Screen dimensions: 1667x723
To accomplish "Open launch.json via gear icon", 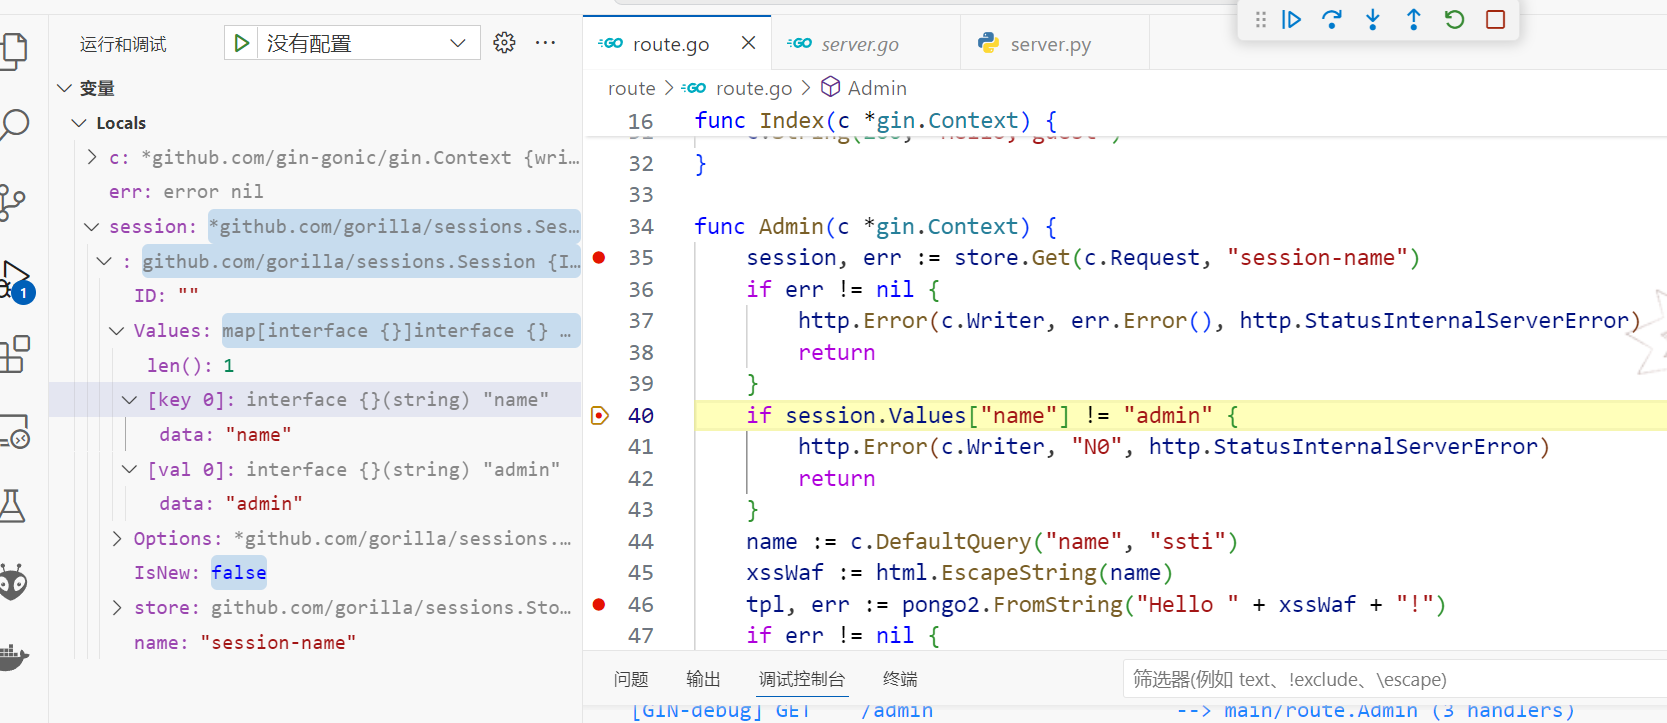I will coord(504,43).
